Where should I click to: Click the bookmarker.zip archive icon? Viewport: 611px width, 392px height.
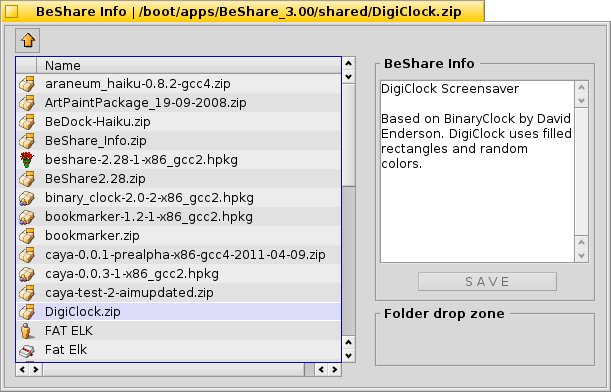(x=27, y=236)
